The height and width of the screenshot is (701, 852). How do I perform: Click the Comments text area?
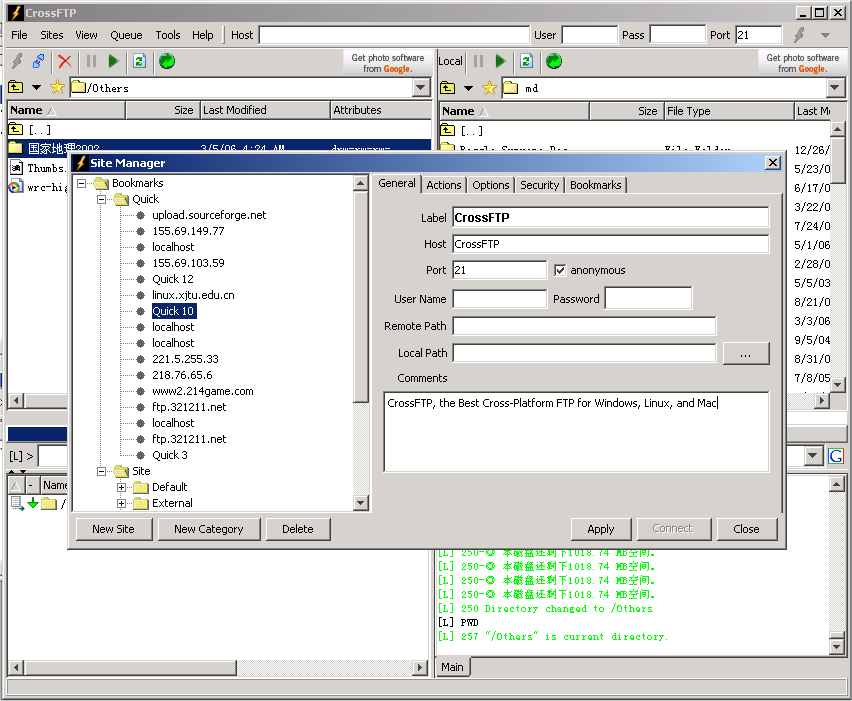coord(576,432)
